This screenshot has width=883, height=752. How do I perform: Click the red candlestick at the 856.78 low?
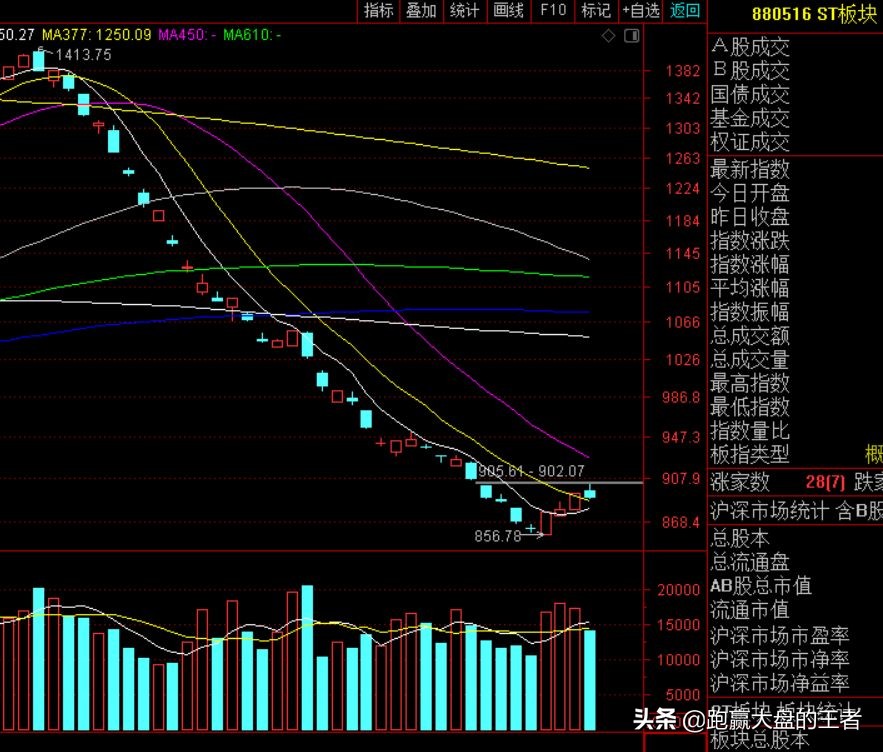click(546, 523)
